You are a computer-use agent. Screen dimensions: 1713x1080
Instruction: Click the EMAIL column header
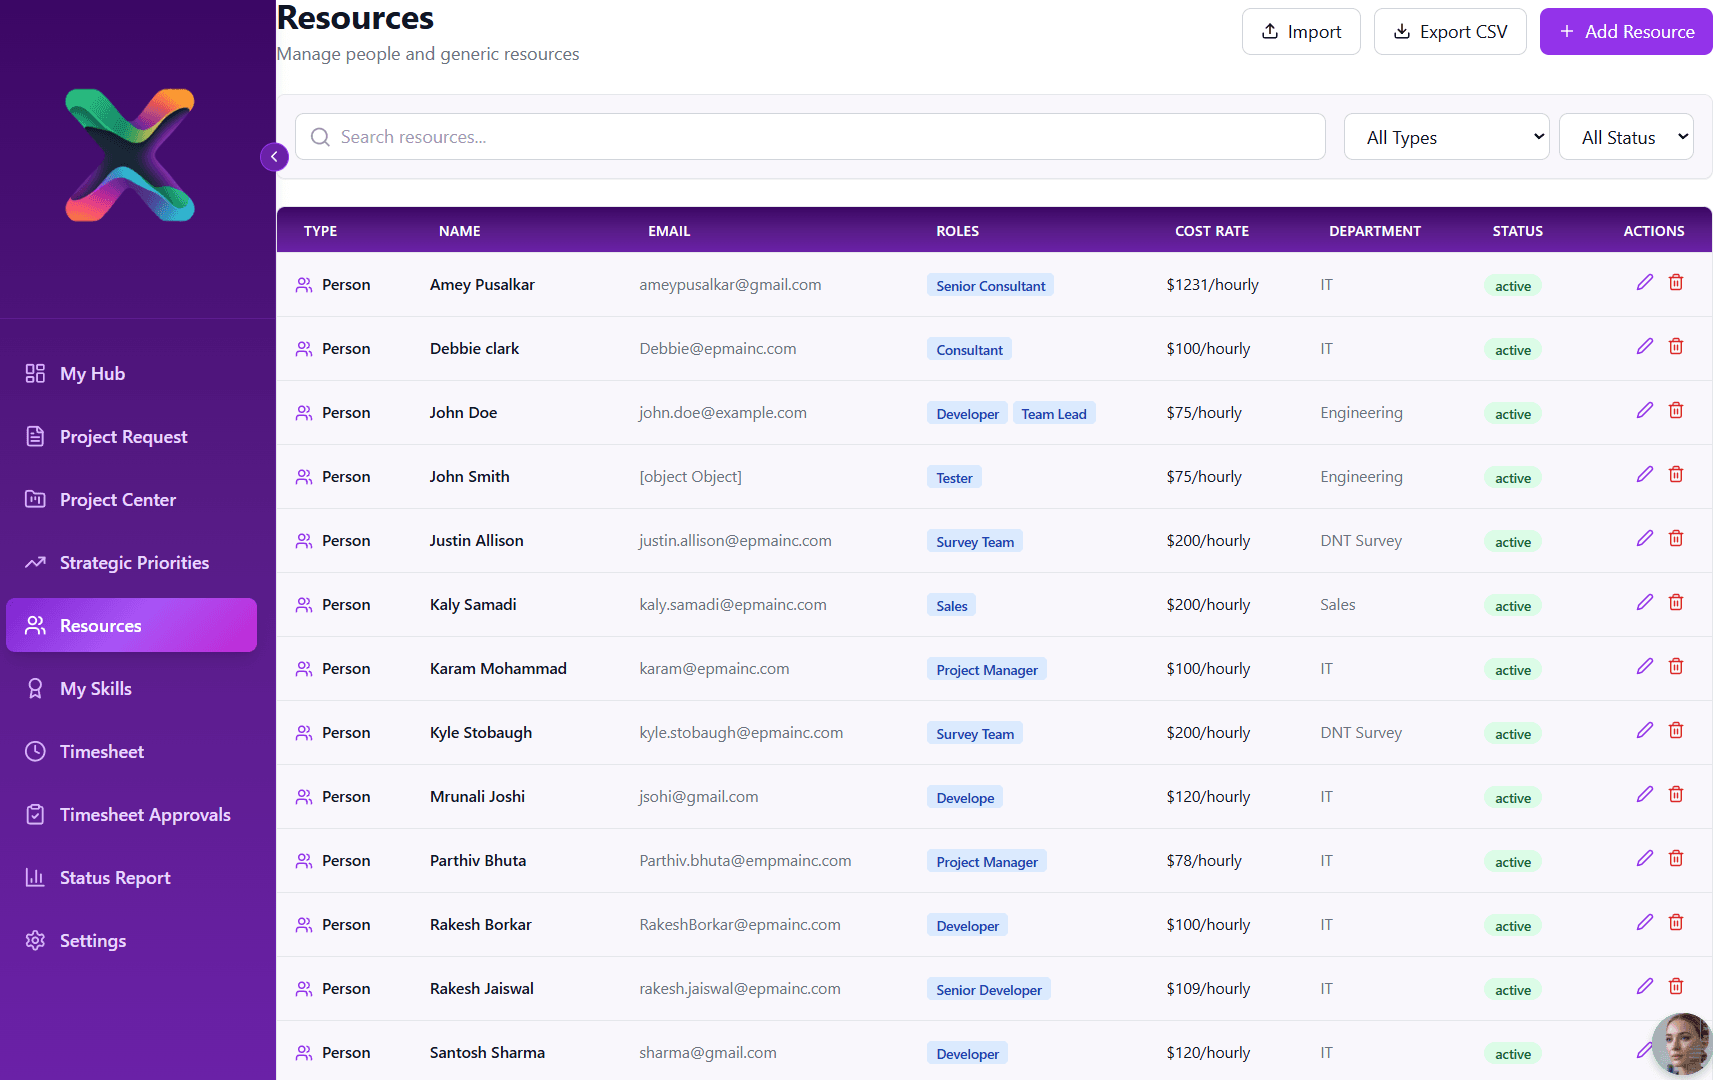(669, 231)
